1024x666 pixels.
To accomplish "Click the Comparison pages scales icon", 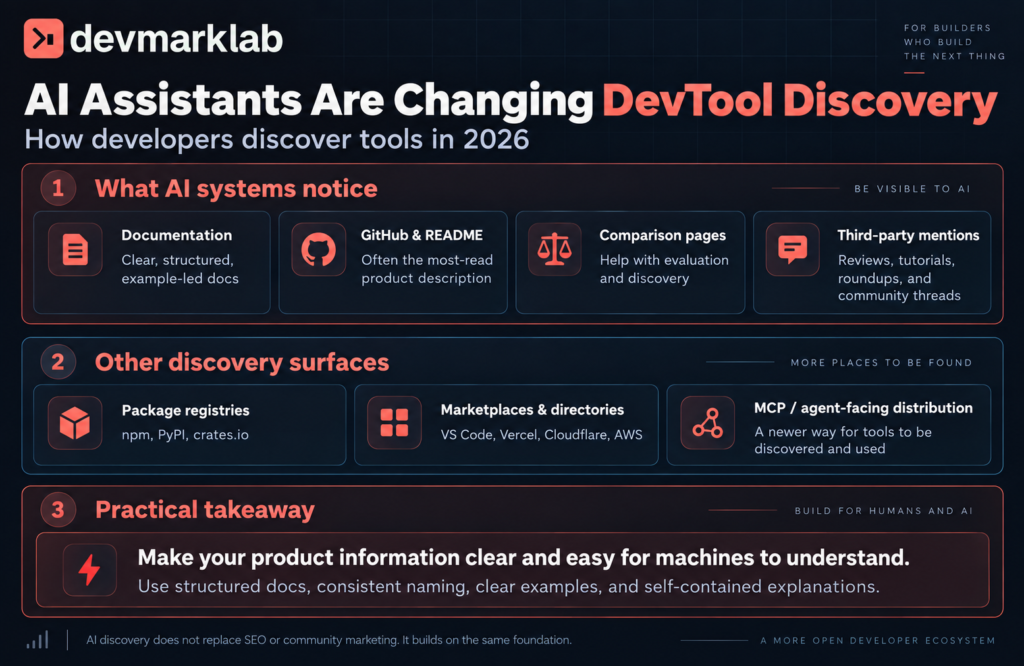I will (554, 249).
